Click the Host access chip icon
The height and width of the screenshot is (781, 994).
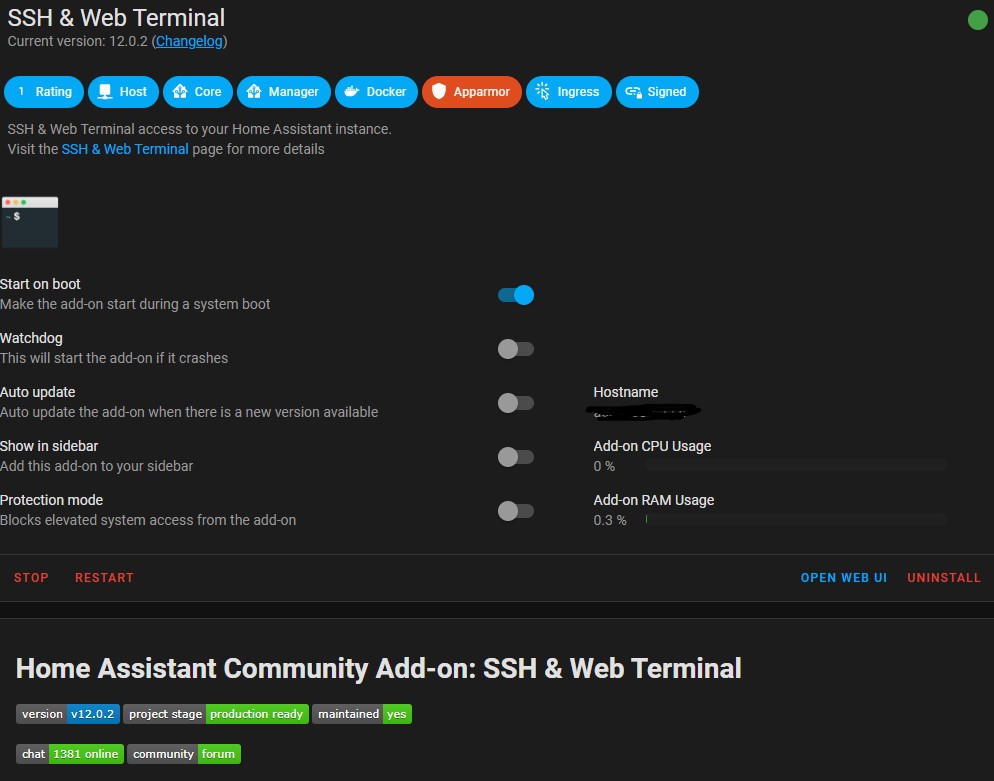click(104, 92)
